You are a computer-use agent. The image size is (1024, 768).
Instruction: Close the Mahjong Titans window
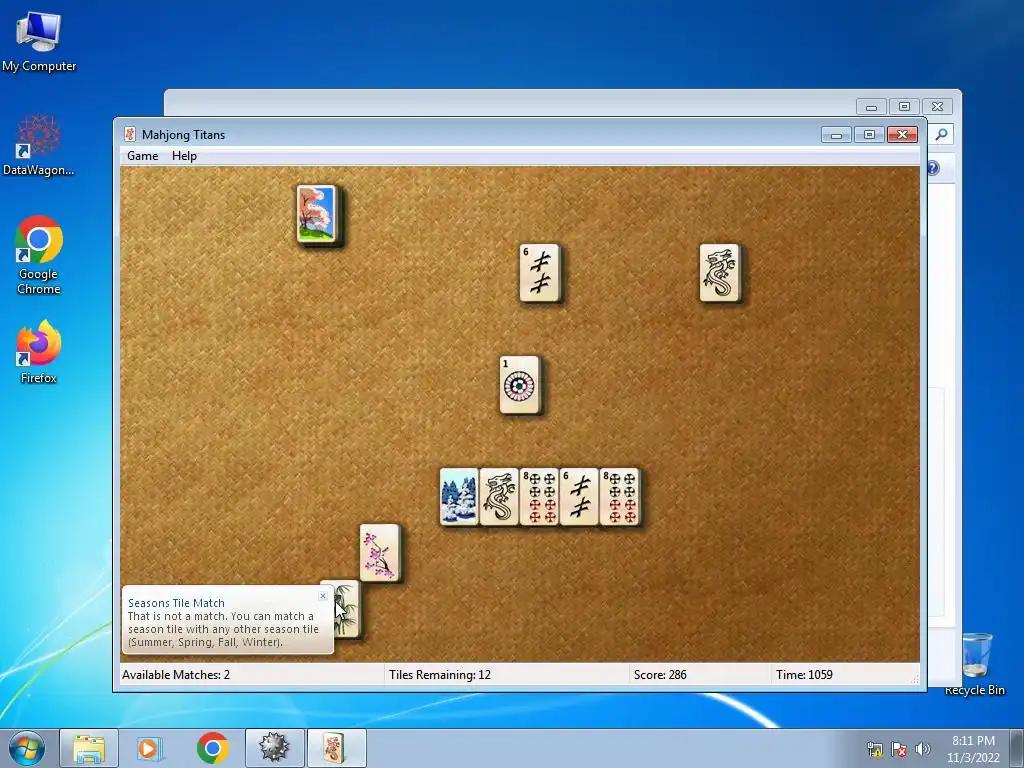pyautogui.click(x=903, y=135)
